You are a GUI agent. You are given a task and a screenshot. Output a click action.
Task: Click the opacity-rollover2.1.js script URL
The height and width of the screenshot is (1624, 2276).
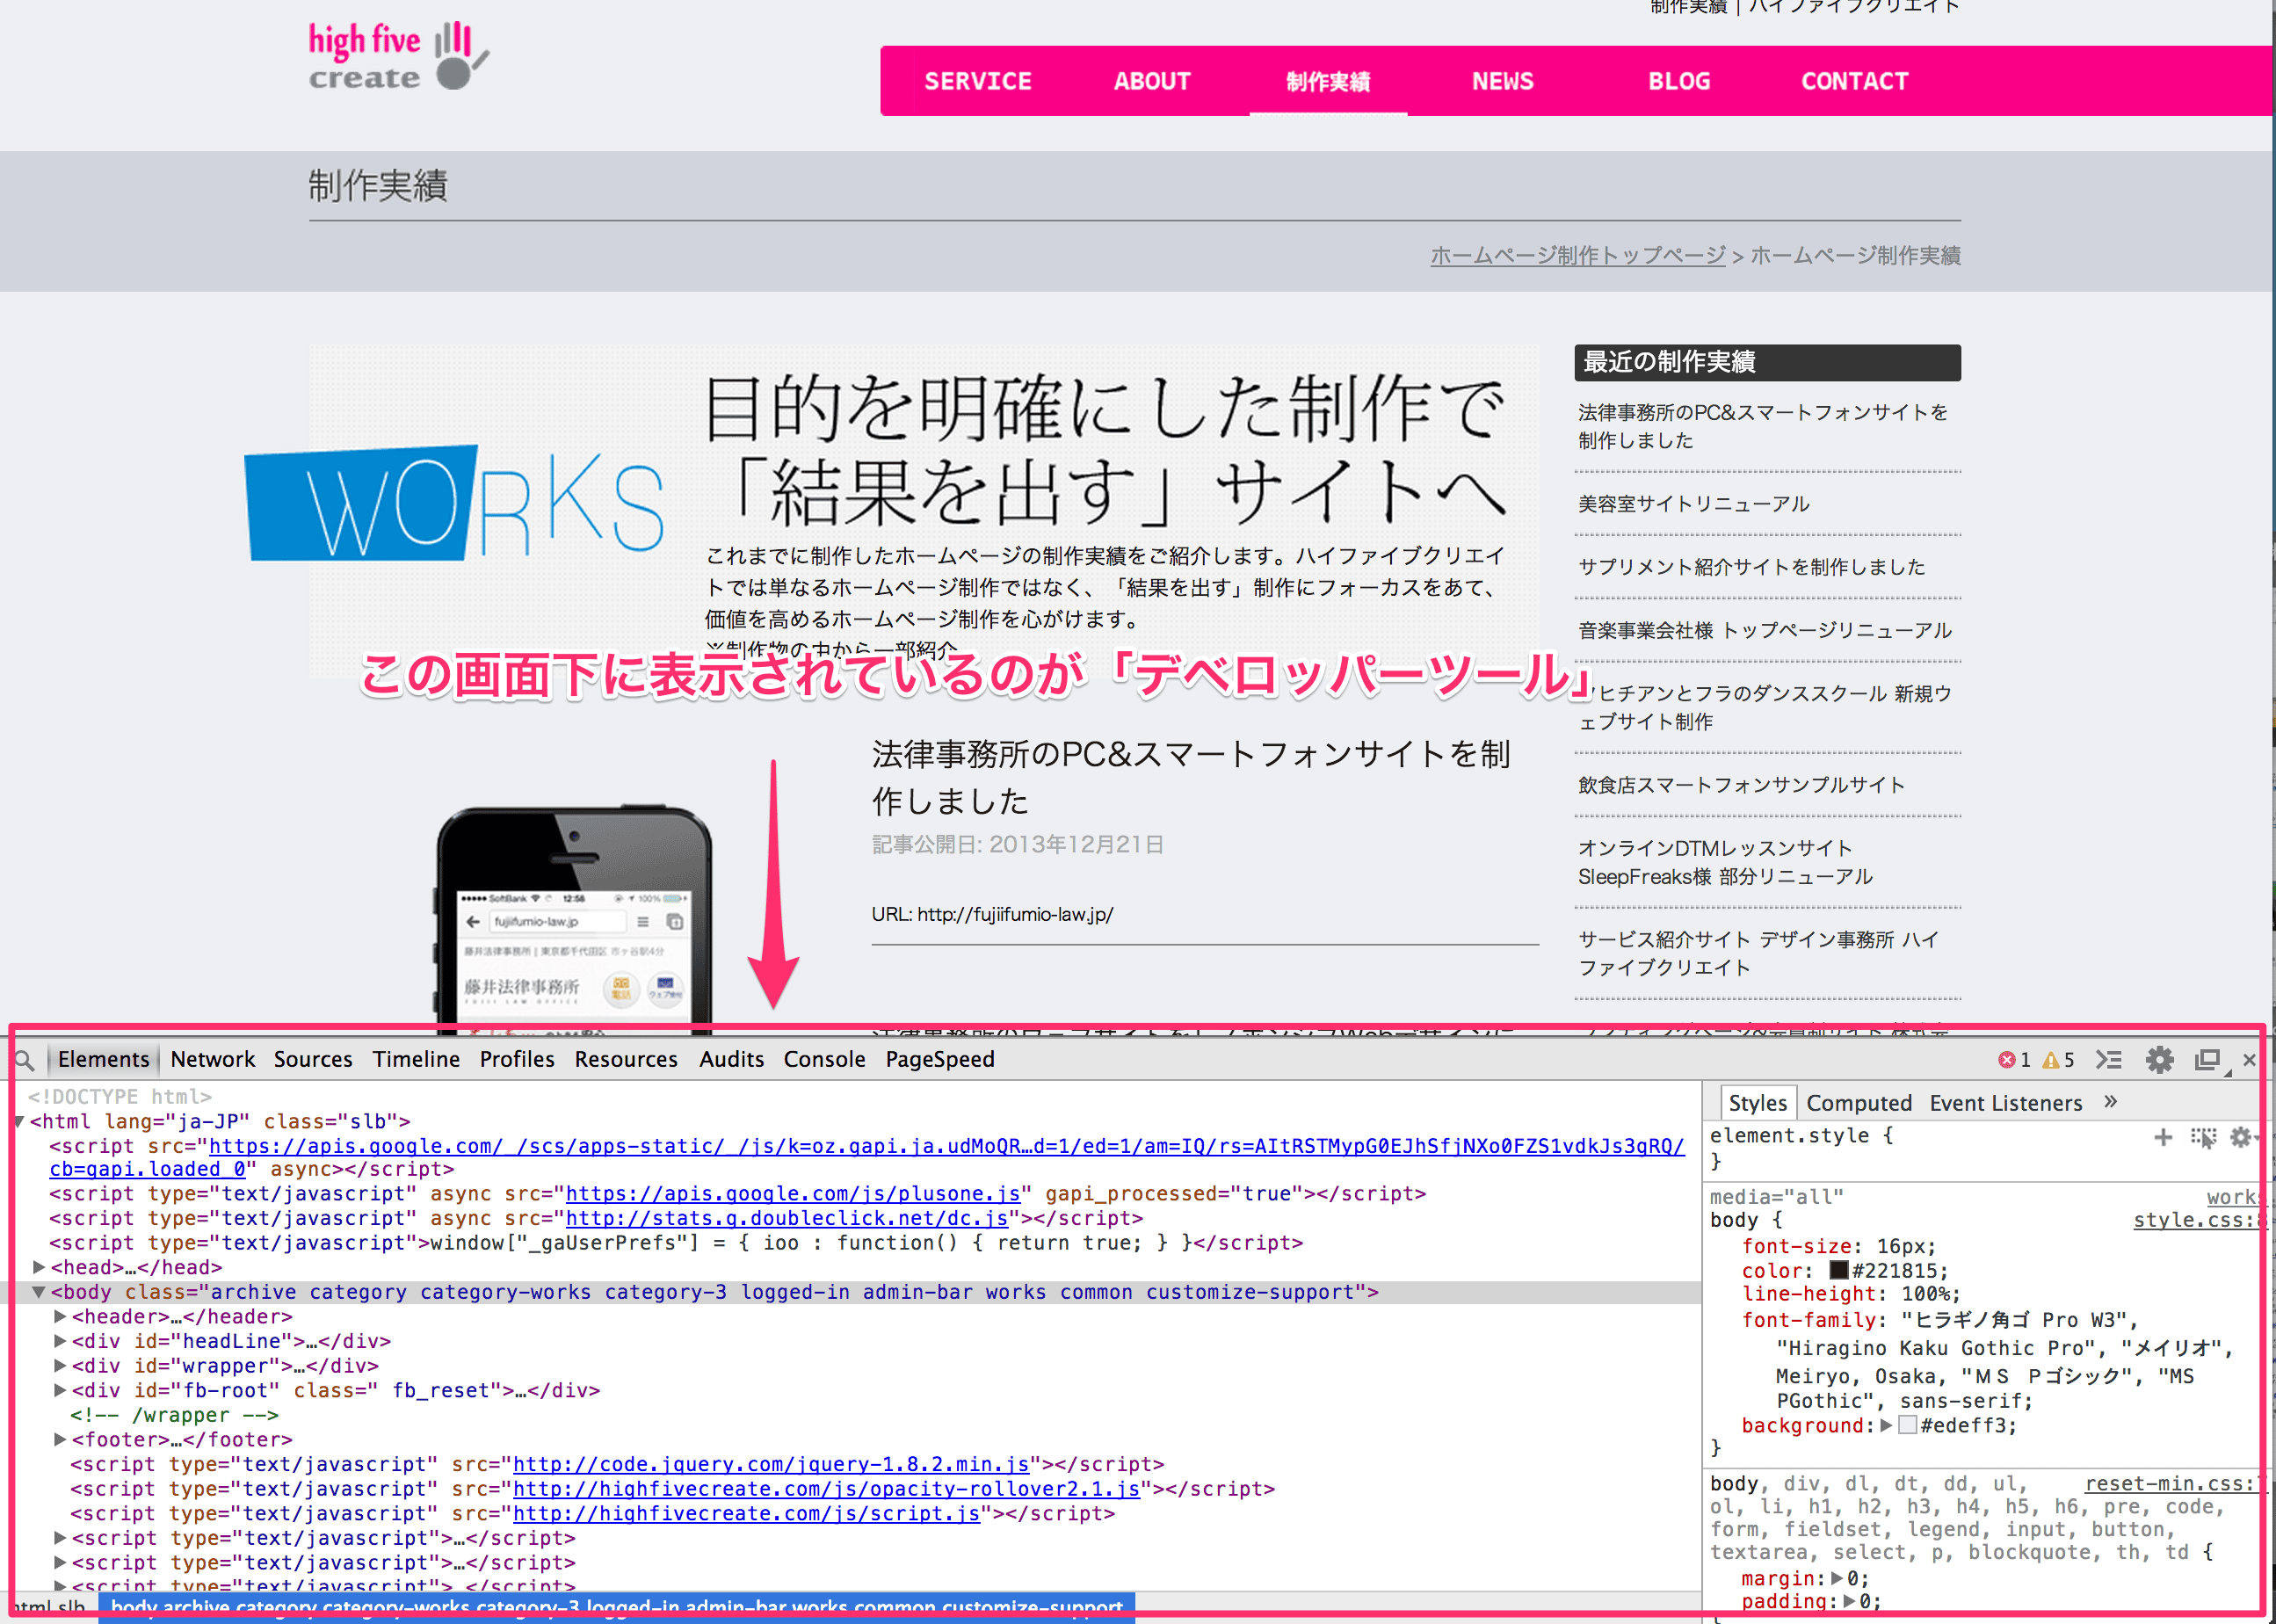(826, 1489)
